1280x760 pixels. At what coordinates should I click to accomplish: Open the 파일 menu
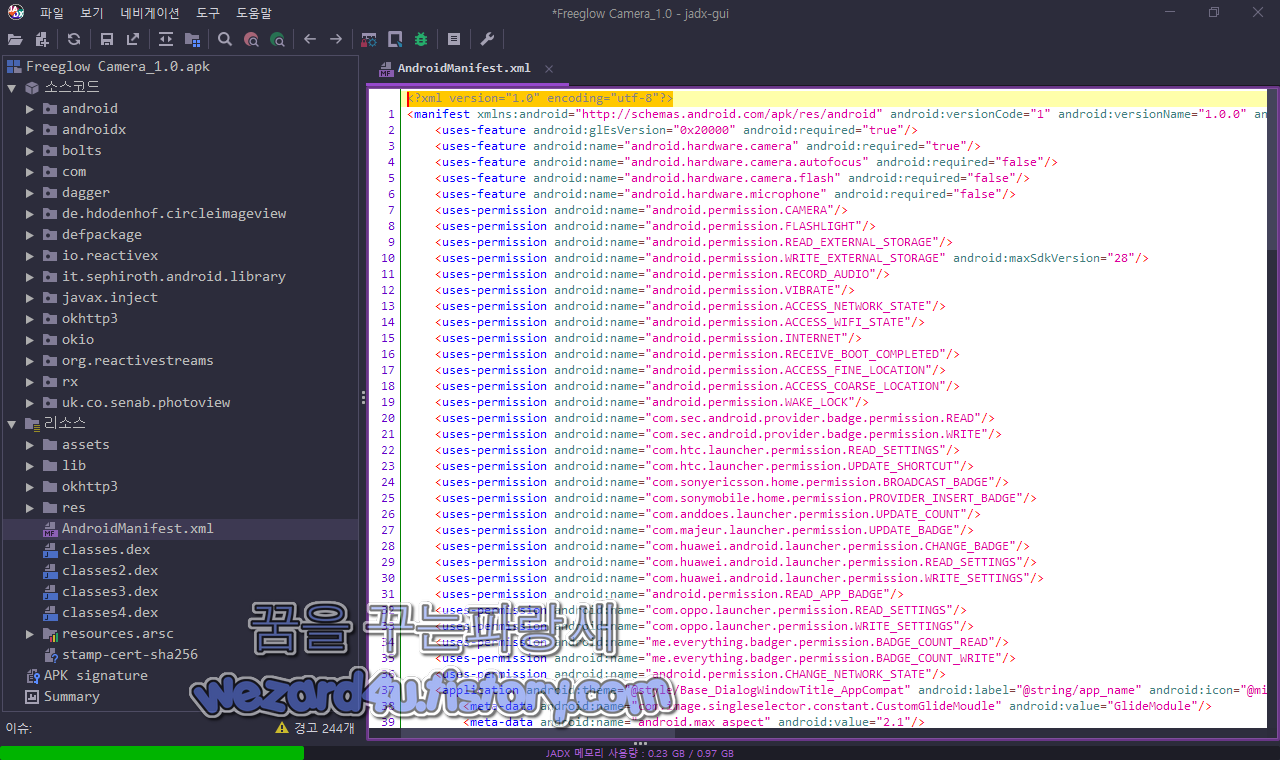(x=52, y=13)
